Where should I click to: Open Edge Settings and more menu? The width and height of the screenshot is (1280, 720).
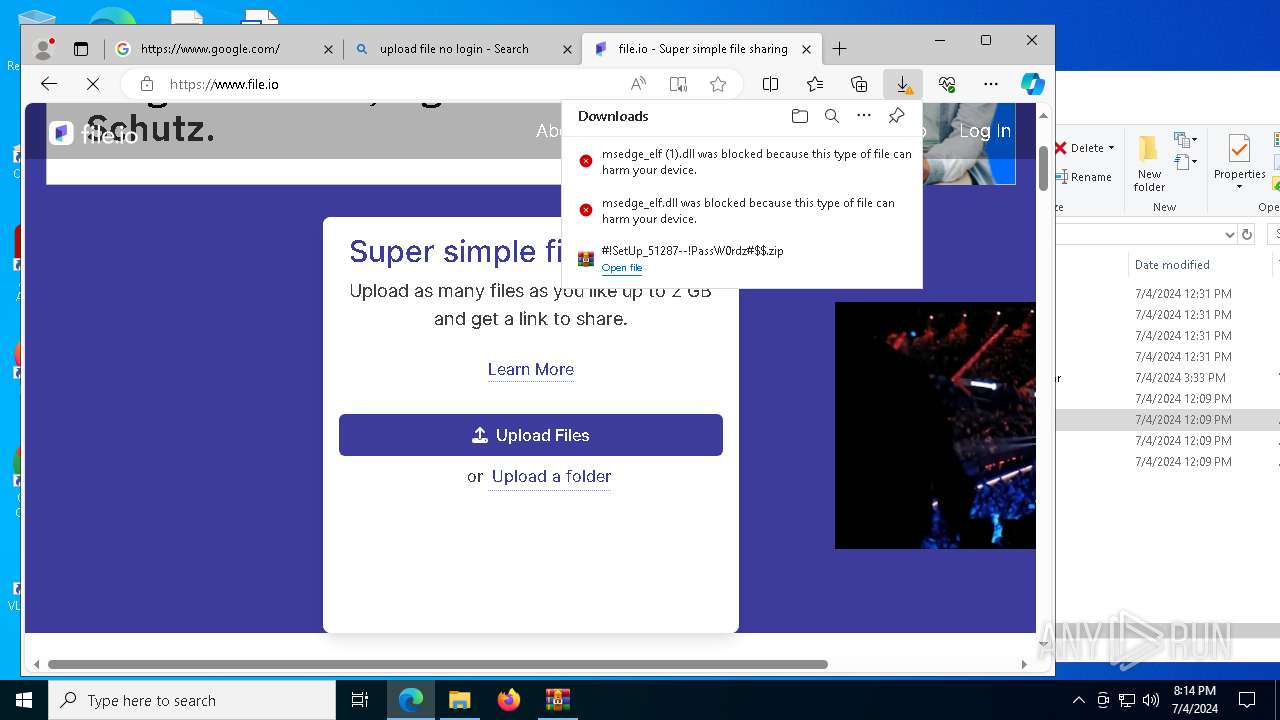[x=991, y=84]
